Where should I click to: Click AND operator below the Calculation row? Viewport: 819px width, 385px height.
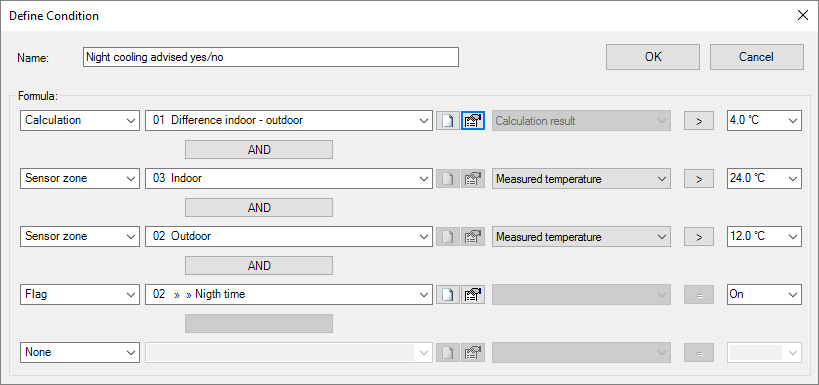tap(259, 150)
